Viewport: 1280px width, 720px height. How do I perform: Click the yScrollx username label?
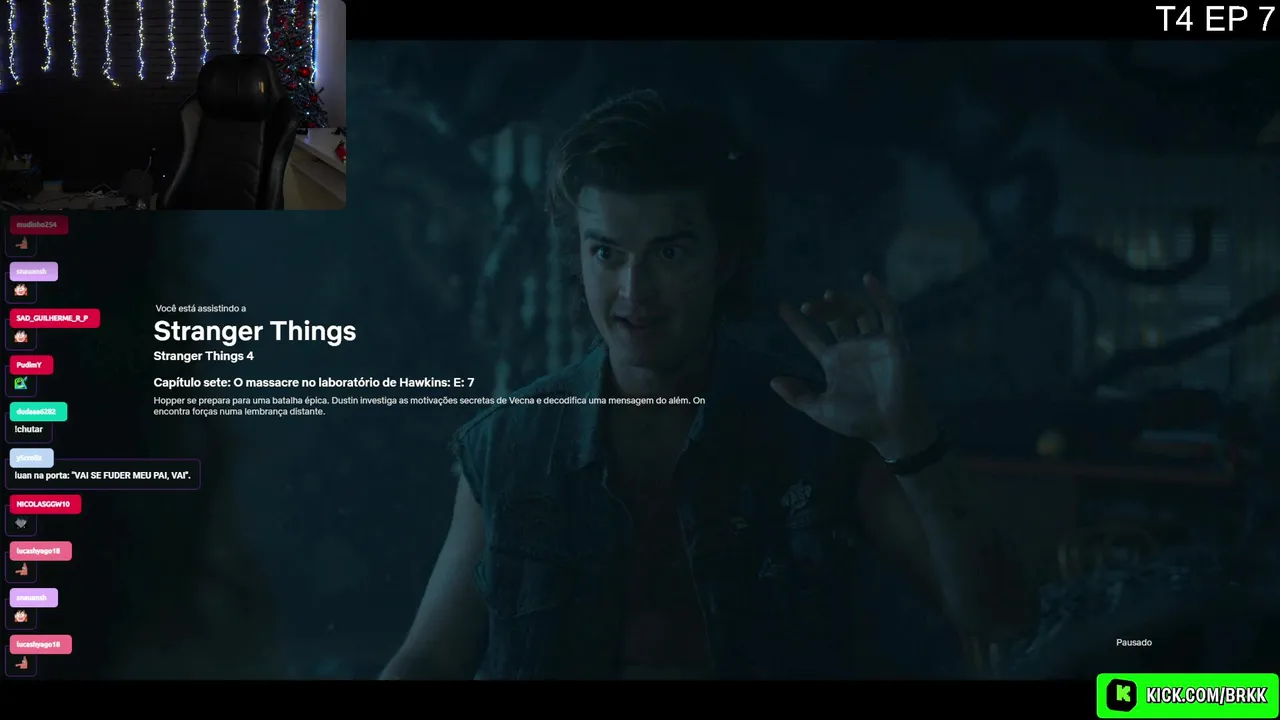tap(32, 458)
